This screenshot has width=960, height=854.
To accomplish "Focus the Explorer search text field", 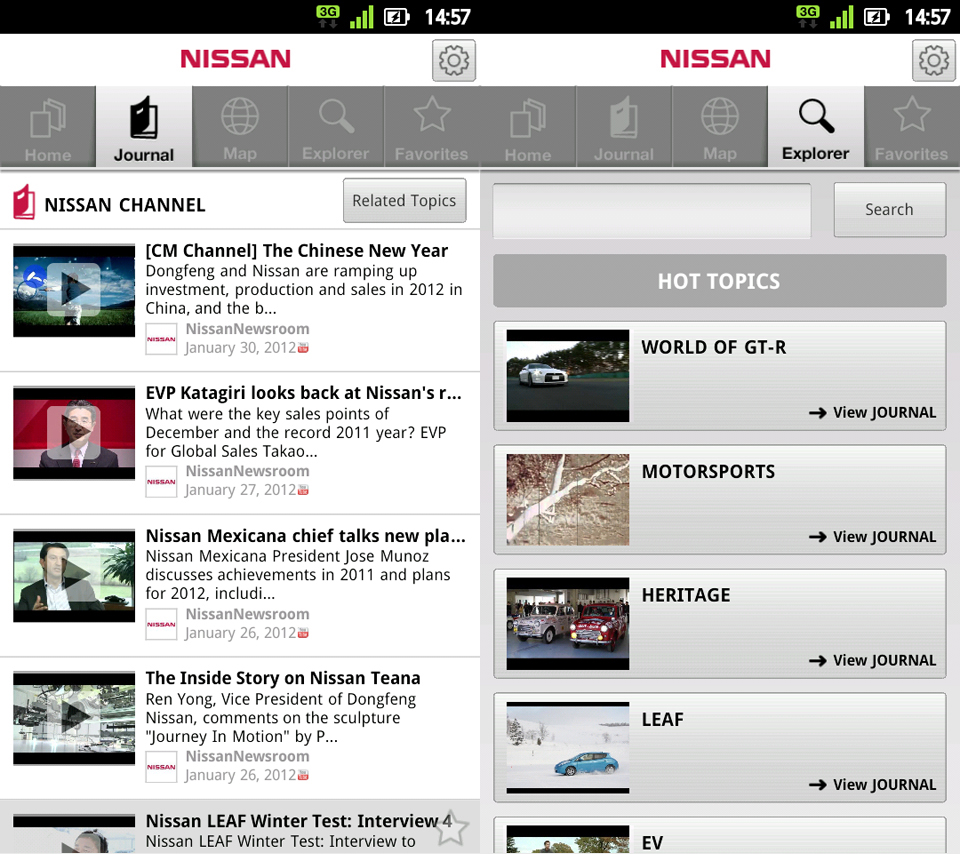I will 652,211.
